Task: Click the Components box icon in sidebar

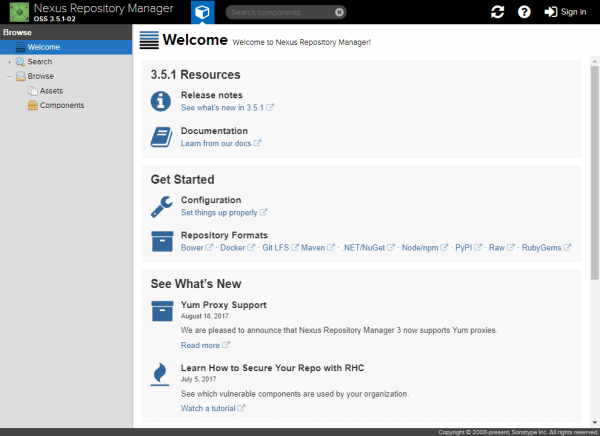Action: (33, 105)
